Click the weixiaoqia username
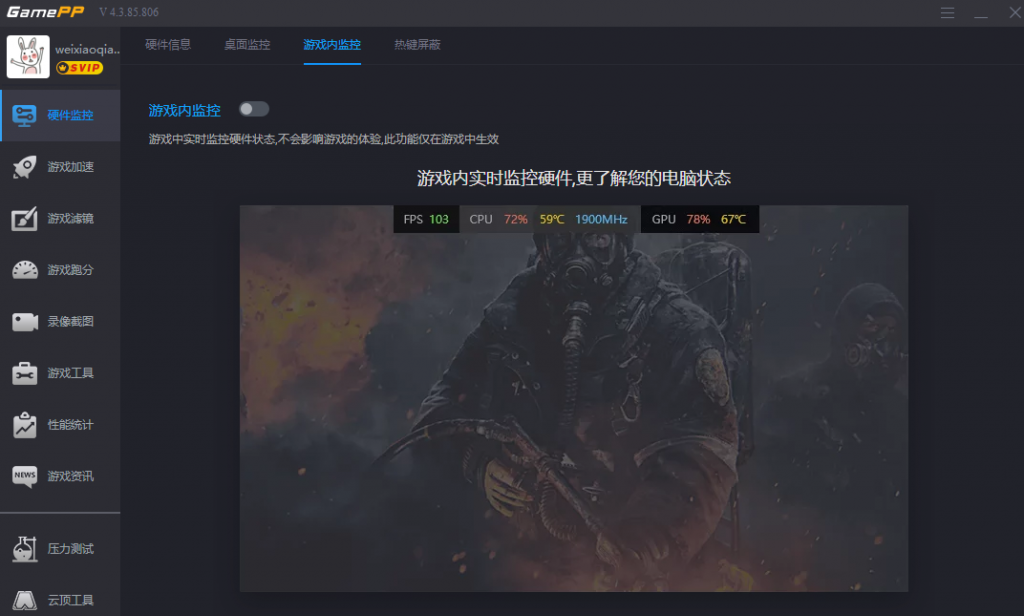Image resolution: width=1024 pixels, height=616 pixels. (88, 50)
